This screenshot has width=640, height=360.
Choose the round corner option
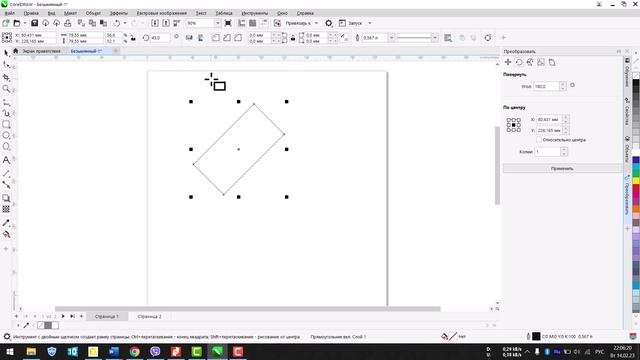pos(216,38)
